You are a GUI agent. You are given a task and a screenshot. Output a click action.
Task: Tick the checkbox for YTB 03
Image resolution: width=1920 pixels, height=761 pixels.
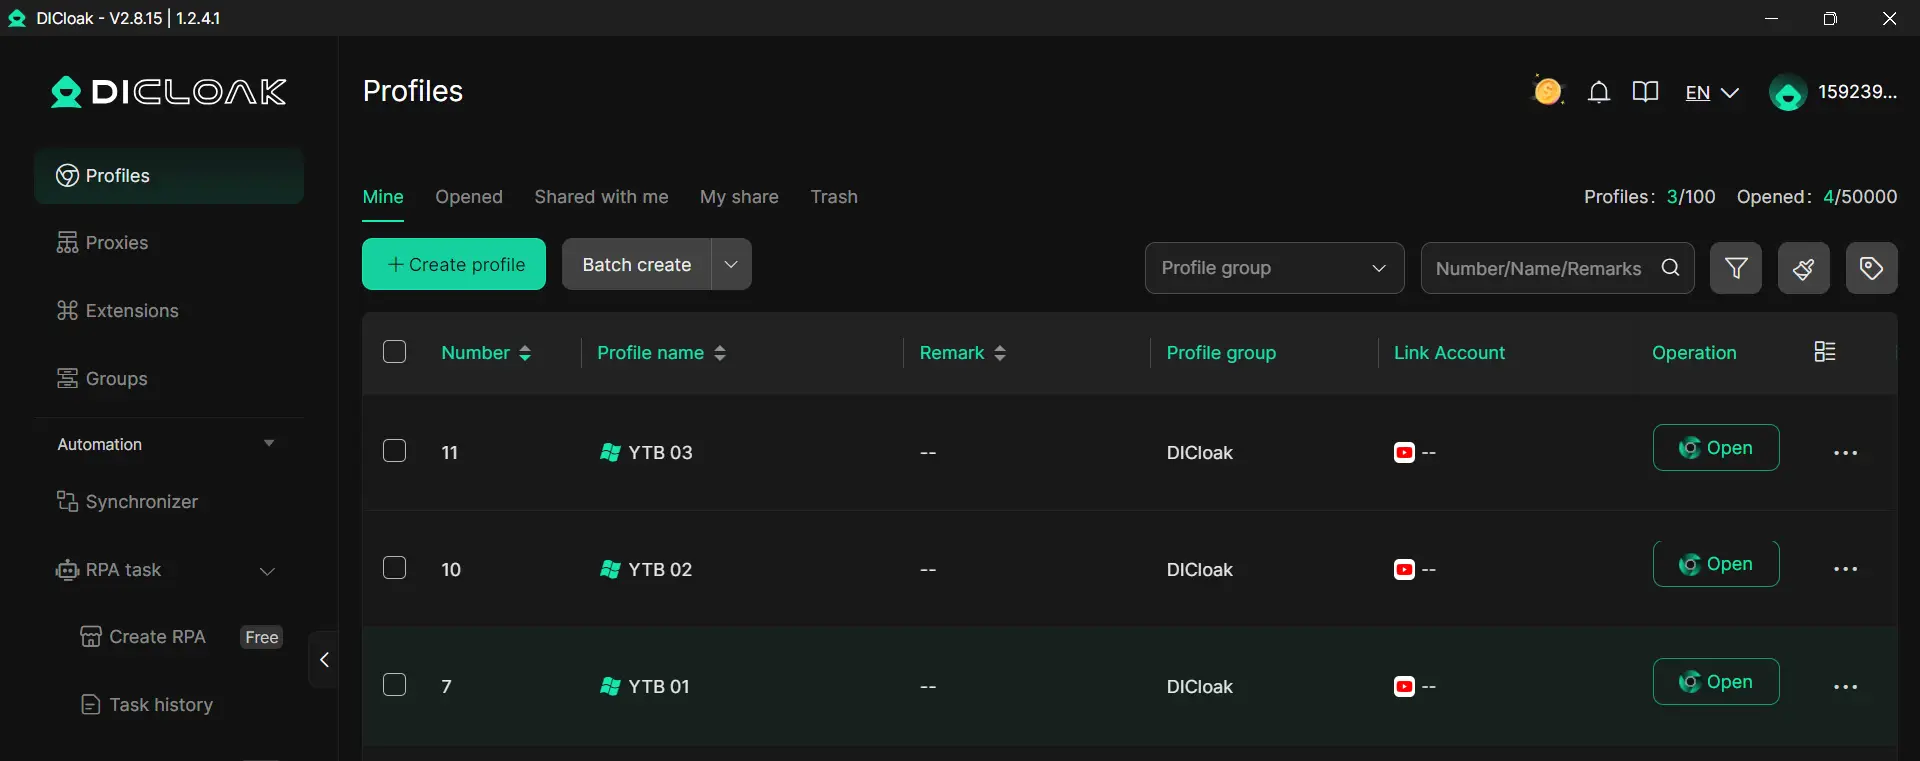pos(395,451)
